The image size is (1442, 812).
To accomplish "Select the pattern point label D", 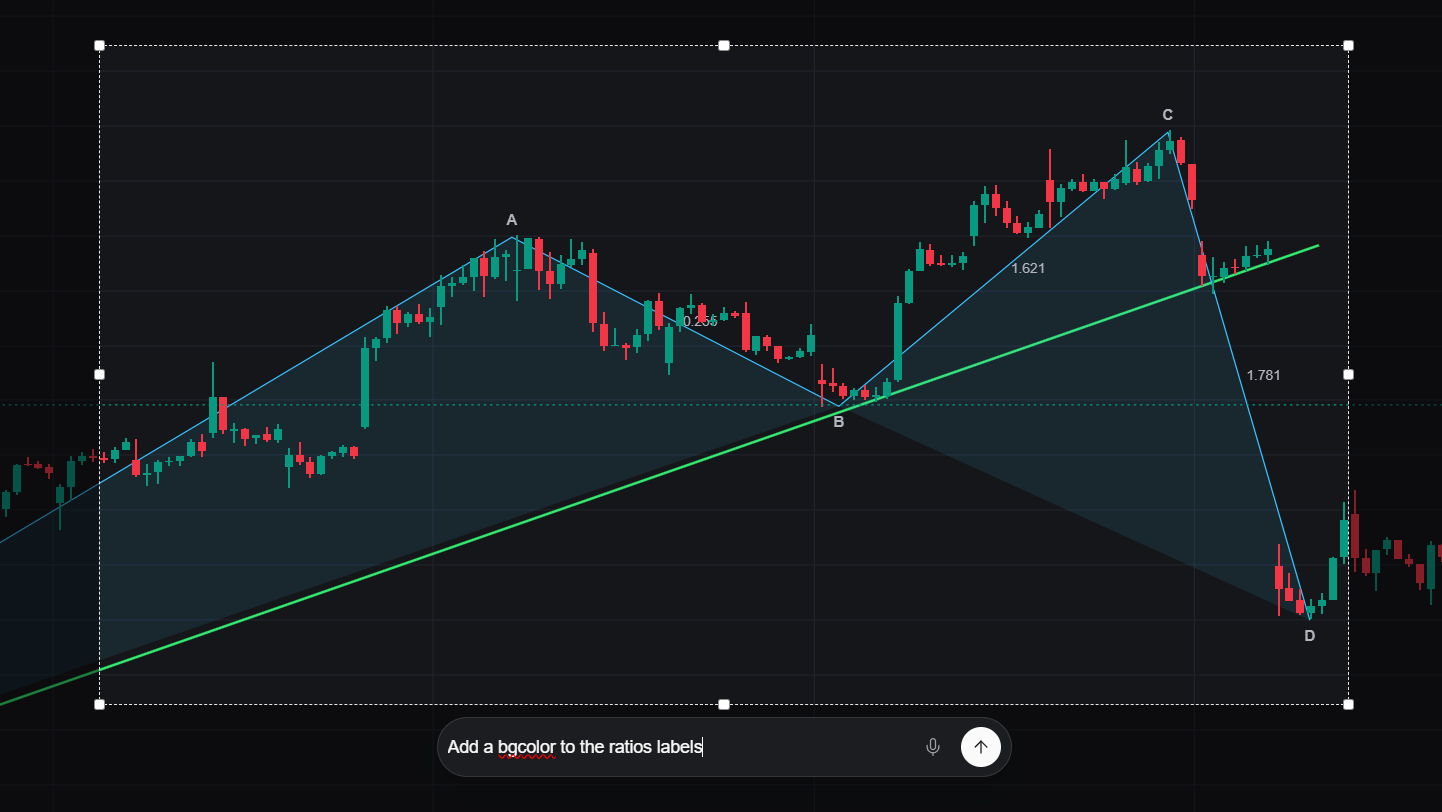I will point(1310,635).
